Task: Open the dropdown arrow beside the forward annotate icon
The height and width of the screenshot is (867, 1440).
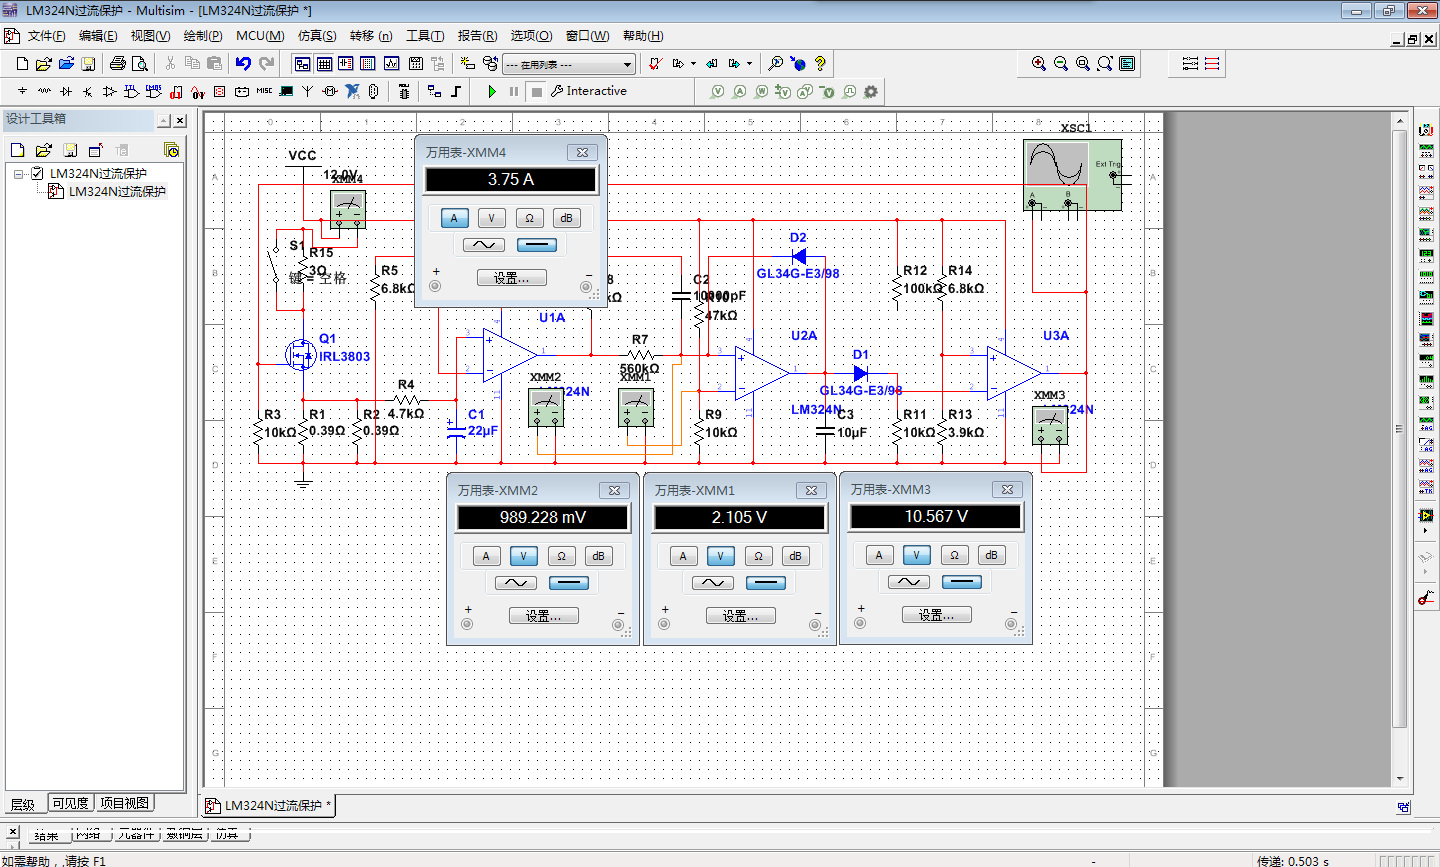Action: (692, 63)
